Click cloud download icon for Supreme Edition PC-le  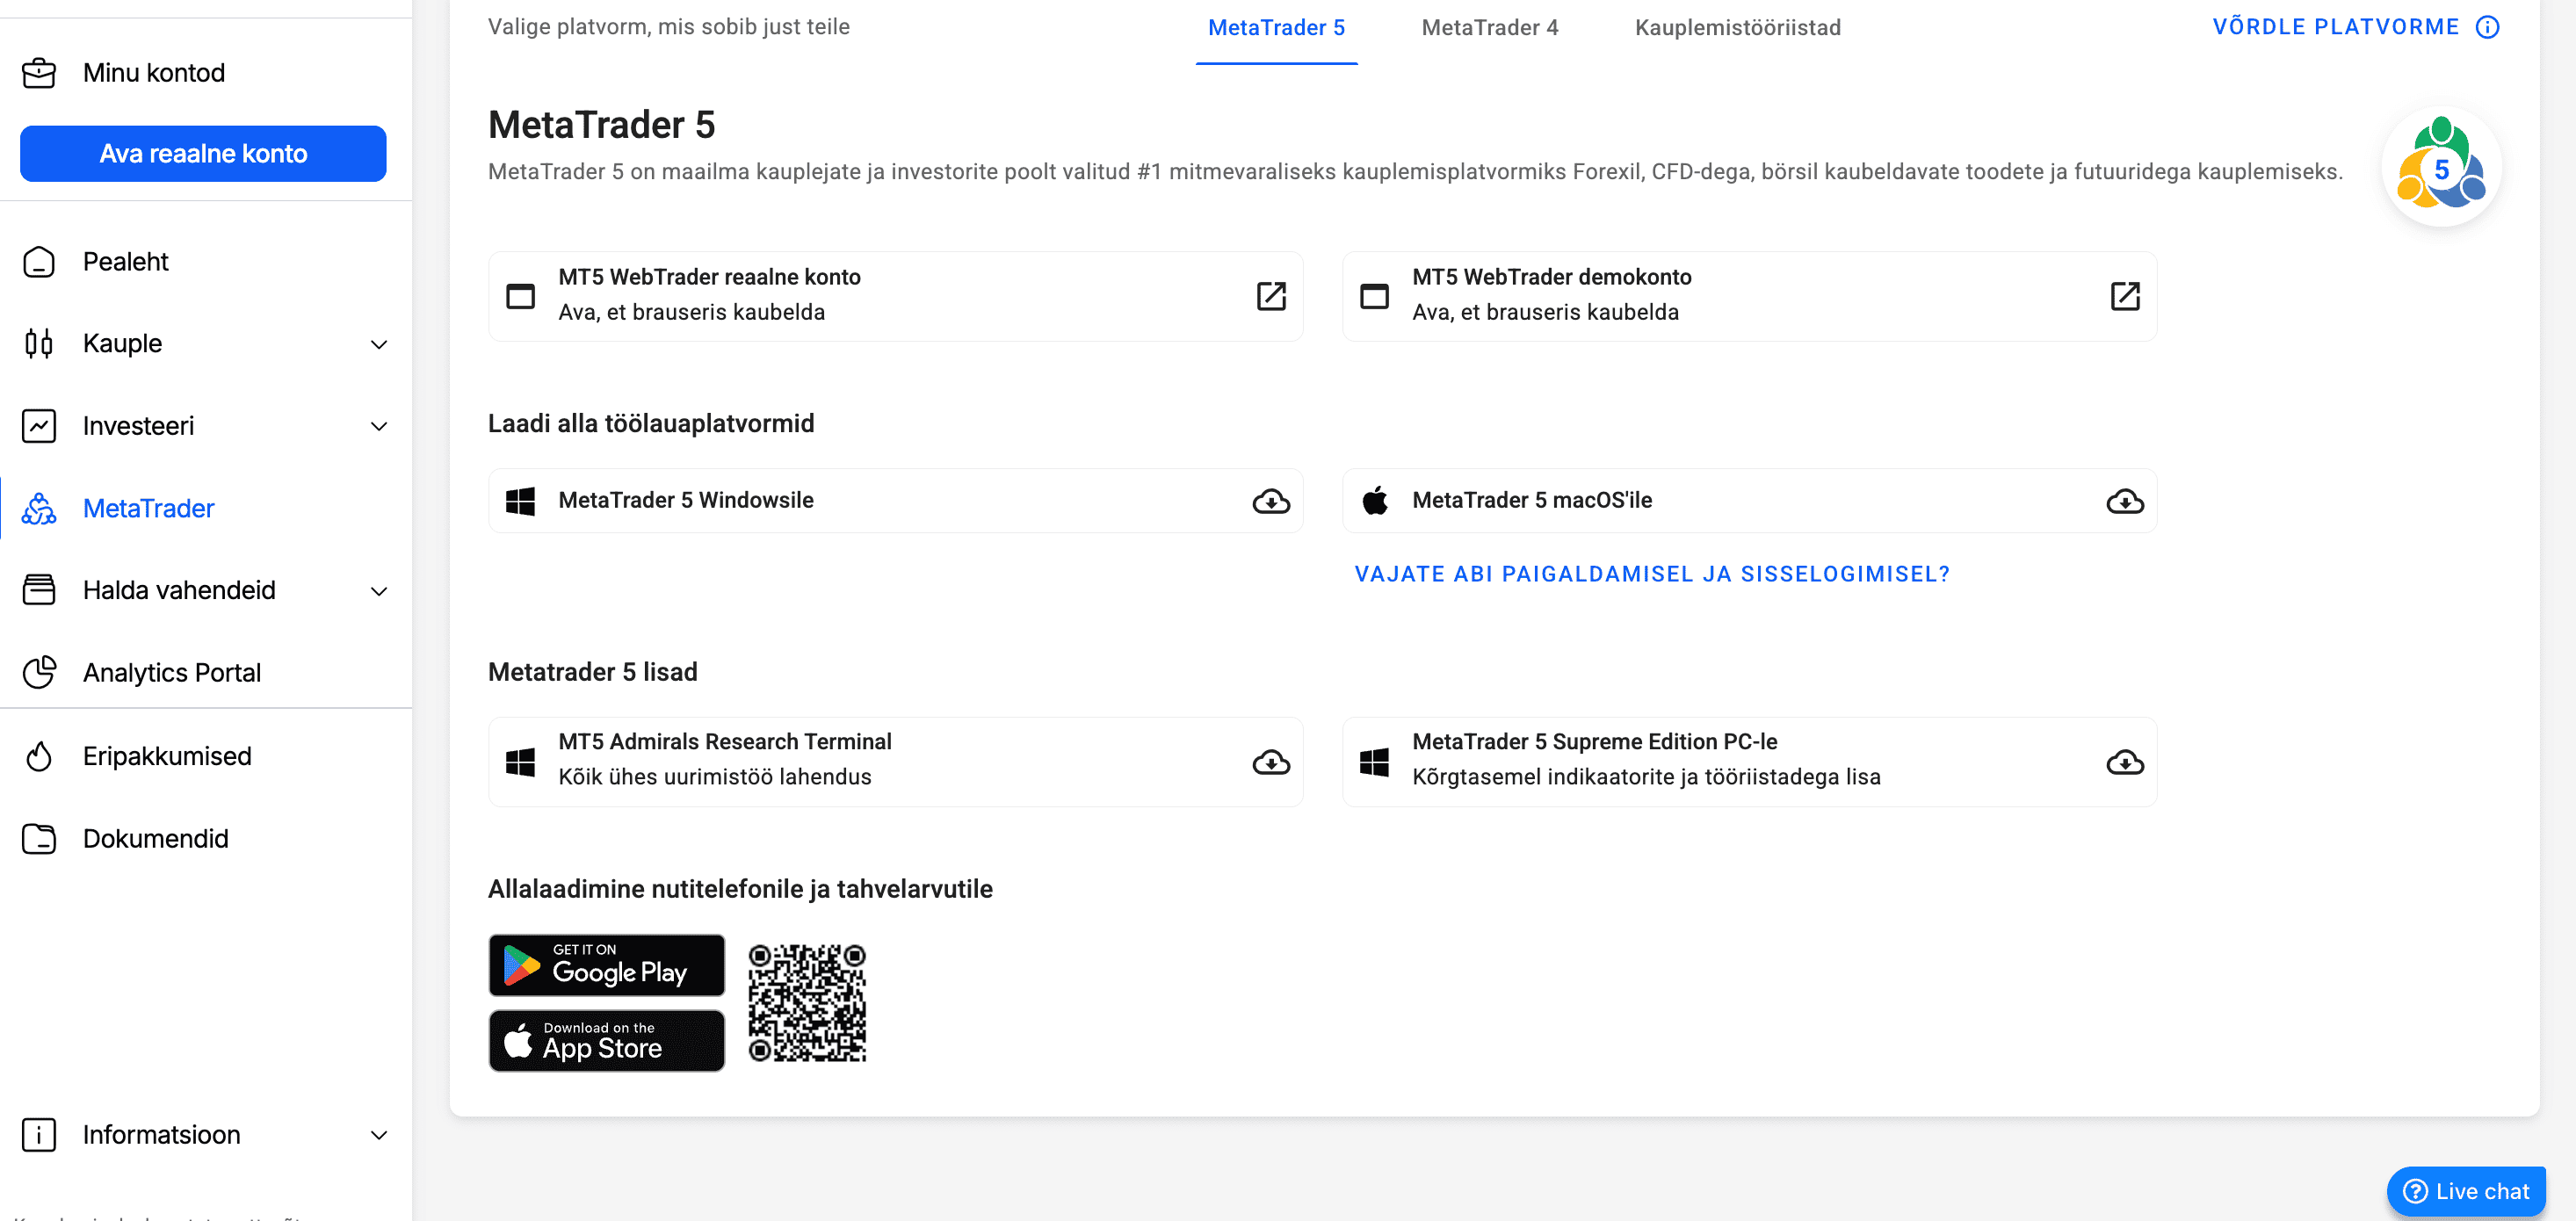(x=2125, y=763)
